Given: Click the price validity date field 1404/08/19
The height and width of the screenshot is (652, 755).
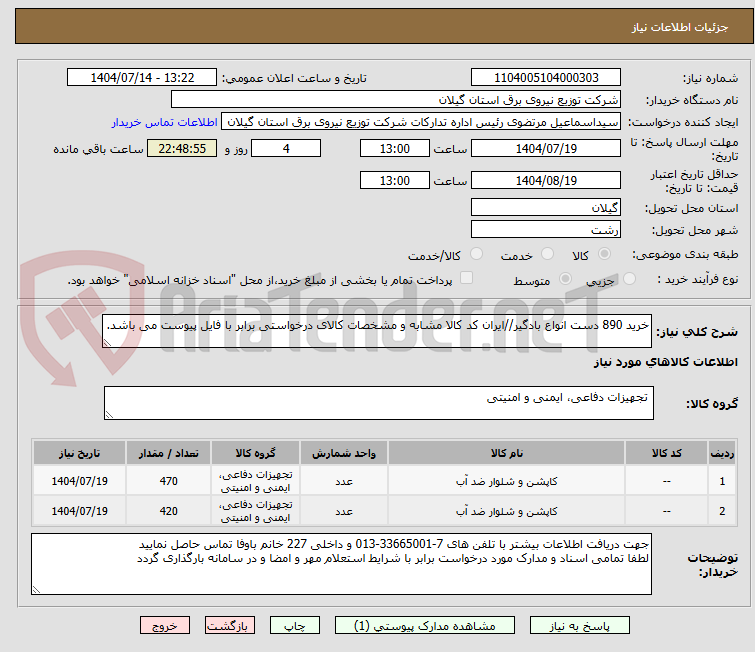Looking at the screenshot, I should (546, 181).
